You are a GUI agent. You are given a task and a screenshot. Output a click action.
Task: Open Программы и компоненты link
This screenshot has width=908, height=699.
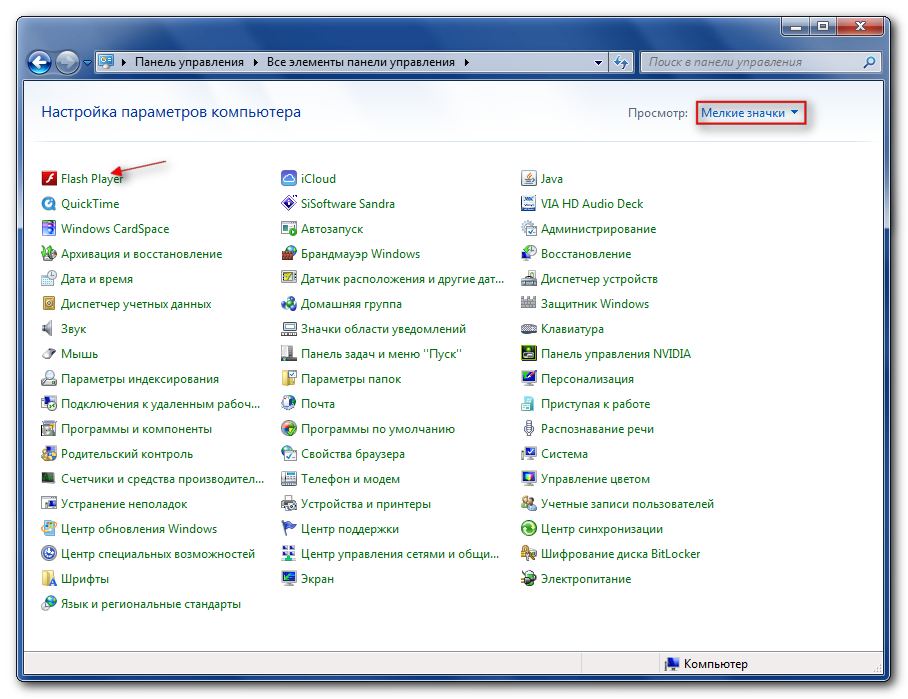tap(136, 429)
